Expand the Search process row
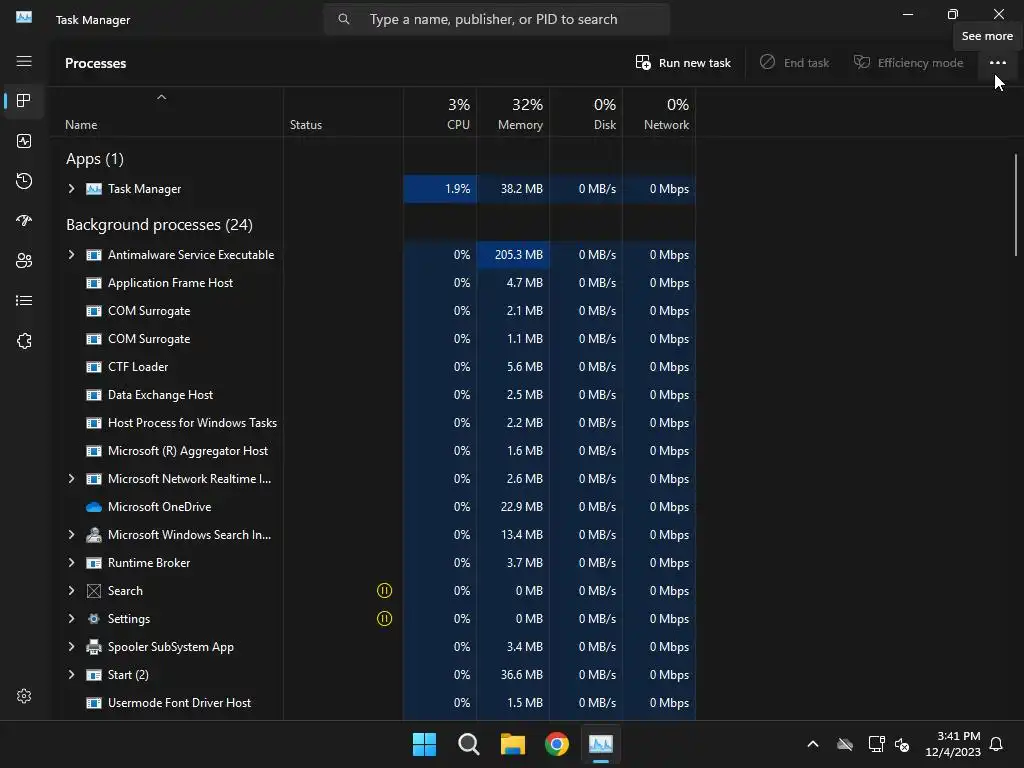 pos(71,590)
